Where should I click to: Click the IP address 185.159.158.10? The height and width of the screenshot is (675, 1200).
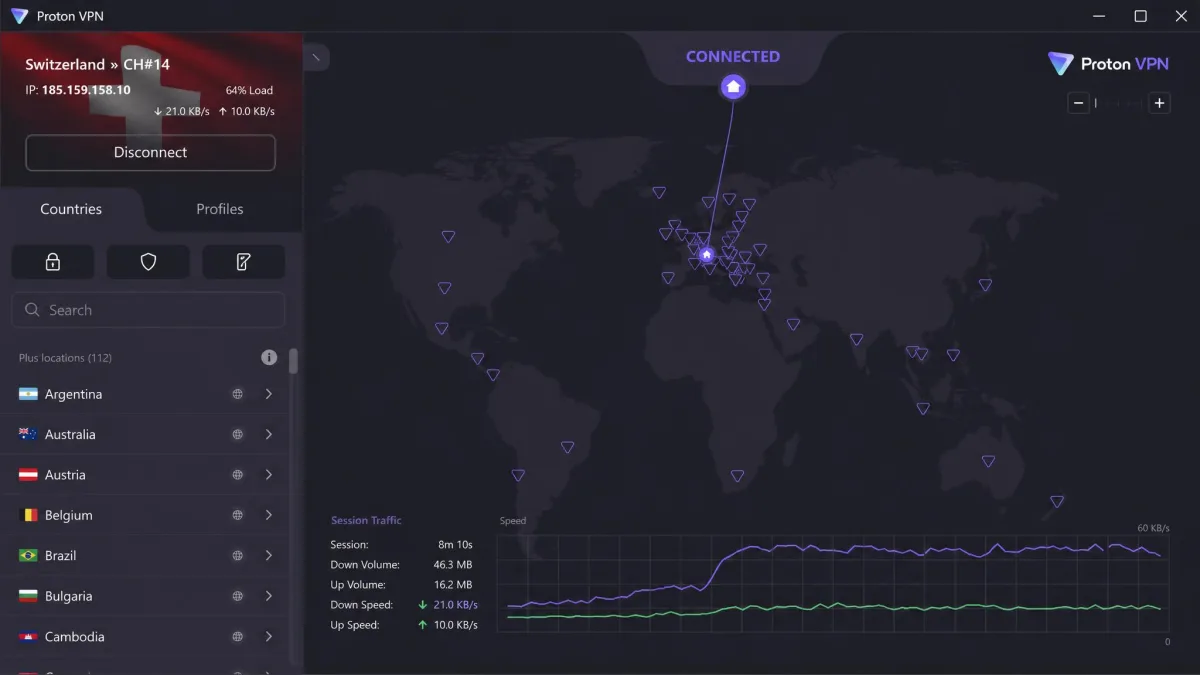click(x=86, y=90)
